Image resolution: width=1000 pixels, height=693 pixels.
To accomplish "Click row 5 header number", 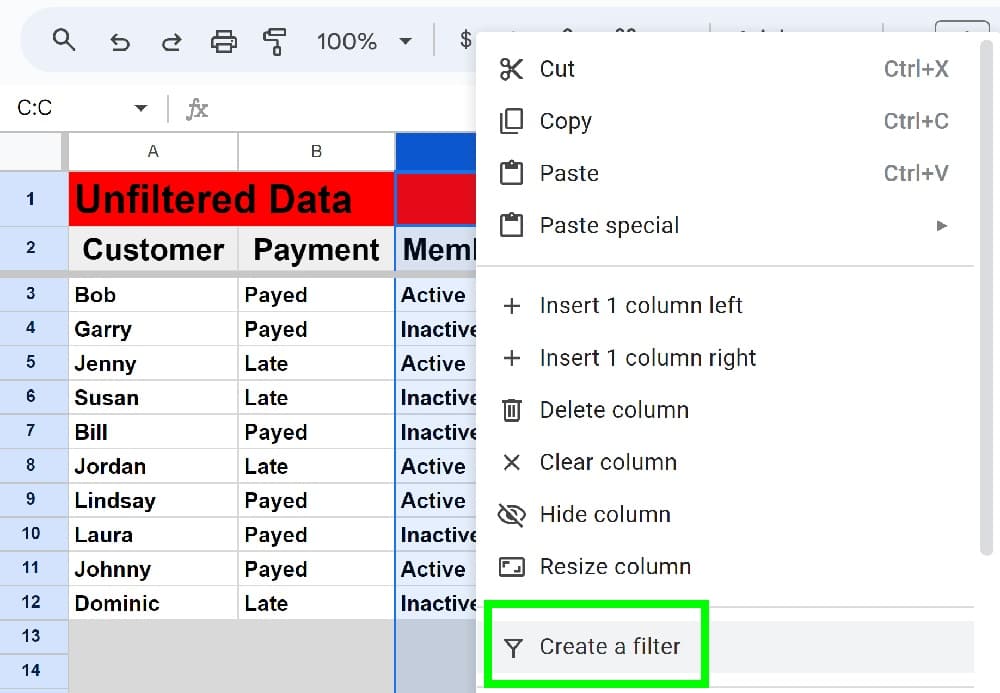I will (31, 362).
